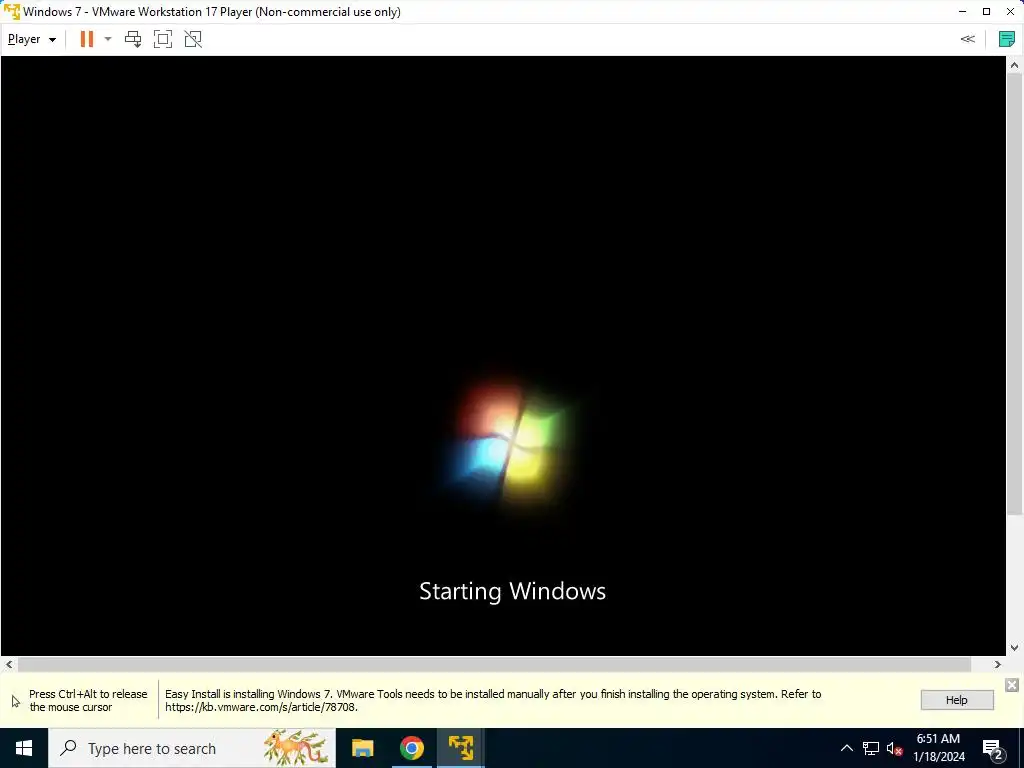Image resolution: width=1024 pixels, height=768 pixels.
Task: Toggle Unity mode icon
Action: tap(193, 39)
